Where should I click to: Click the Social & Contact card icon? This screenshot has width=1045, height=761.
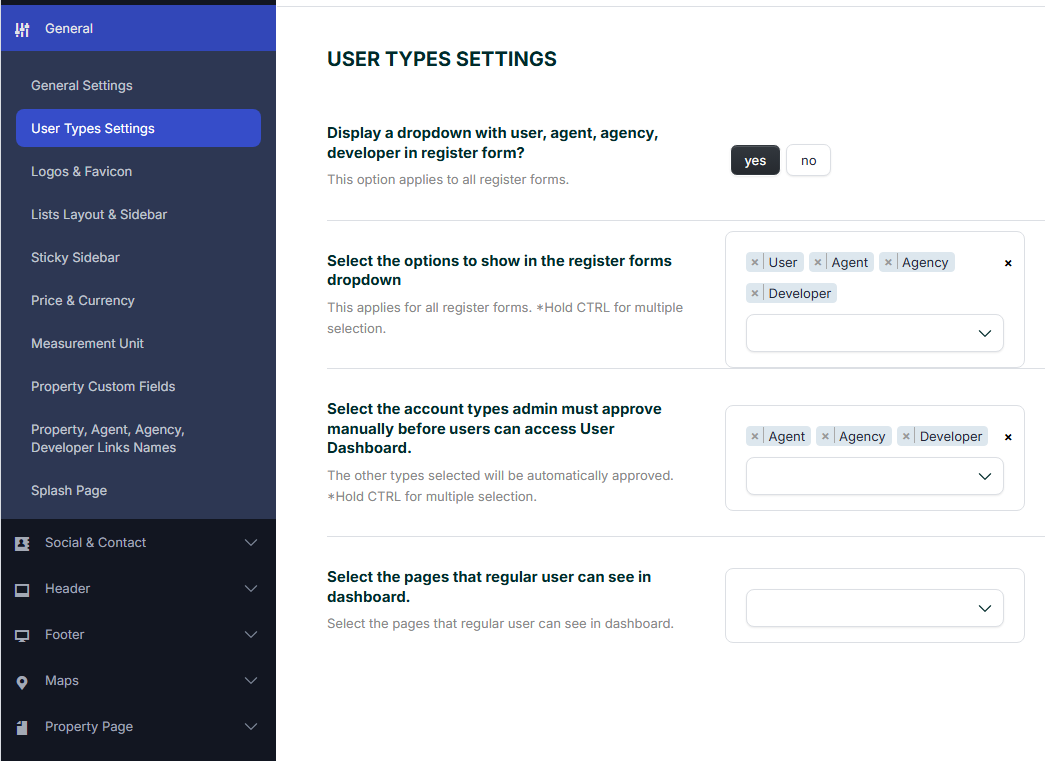tap(22, 543)
